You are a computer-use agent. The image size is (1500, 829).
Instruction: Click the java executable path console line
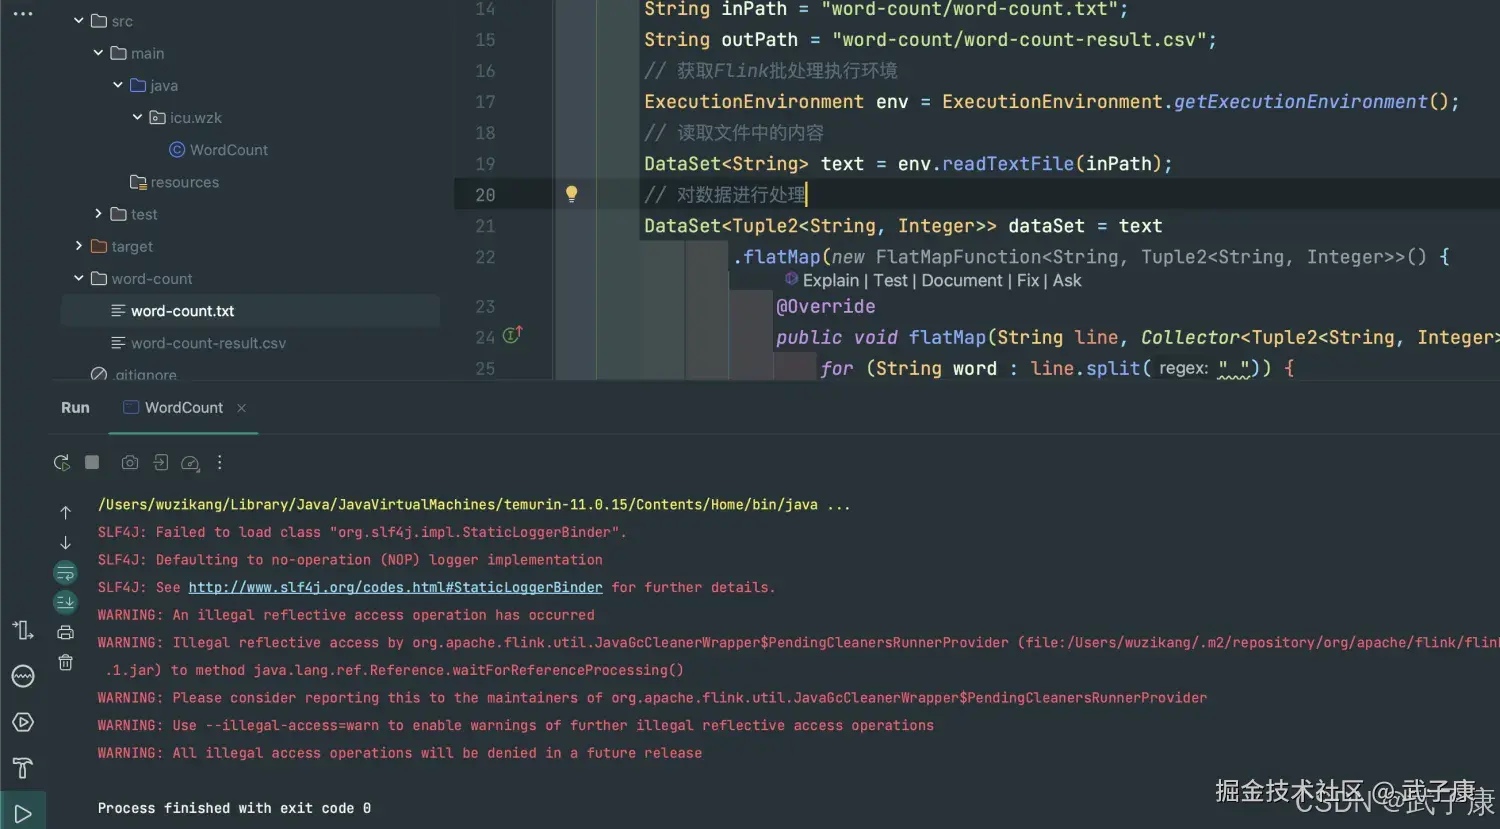click(474, 505)
